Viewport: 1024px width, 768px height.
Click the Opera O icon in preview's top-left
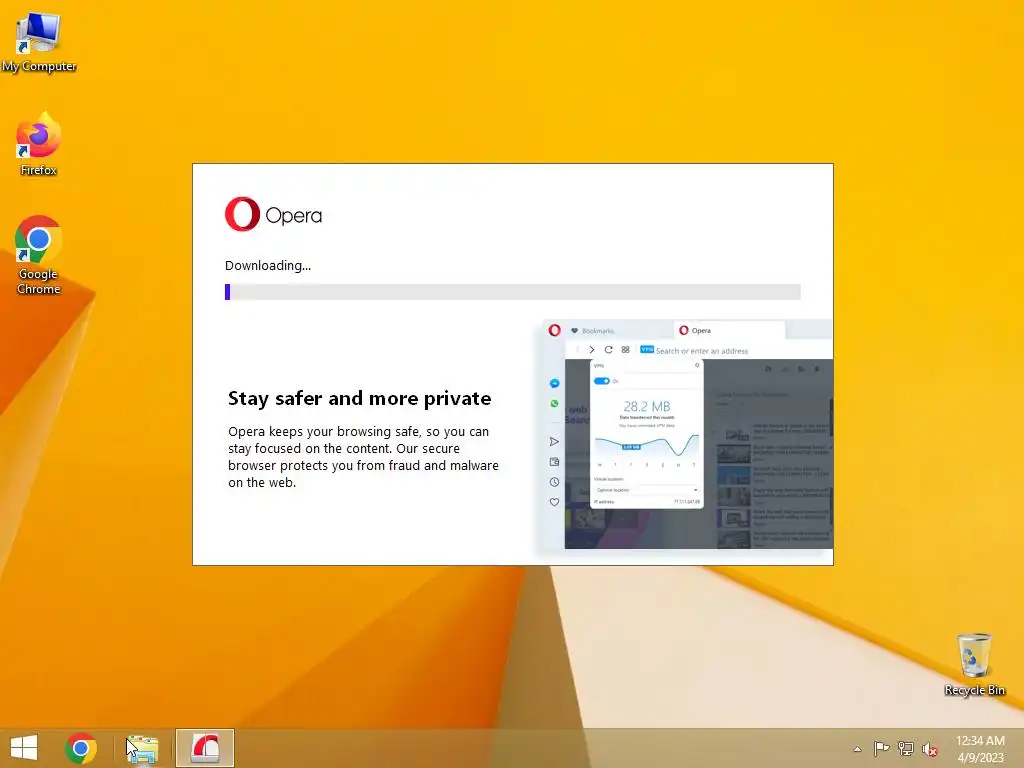tap(554, 330)
